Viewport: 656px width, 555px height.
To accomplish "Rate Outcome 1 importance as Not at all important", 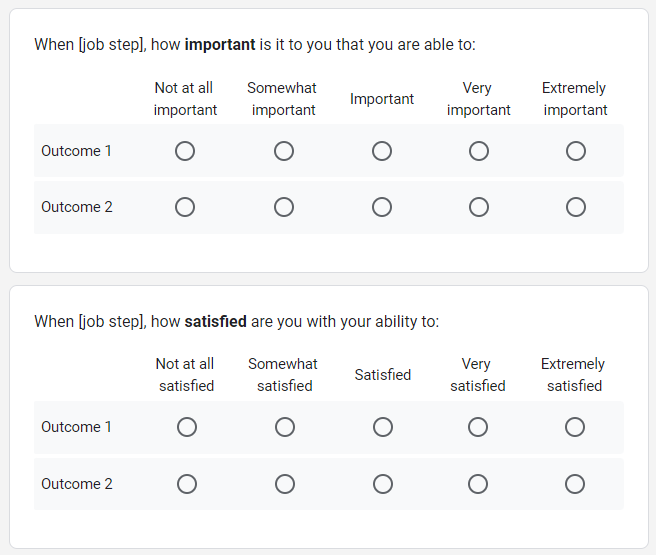I will tap(185, 151).
